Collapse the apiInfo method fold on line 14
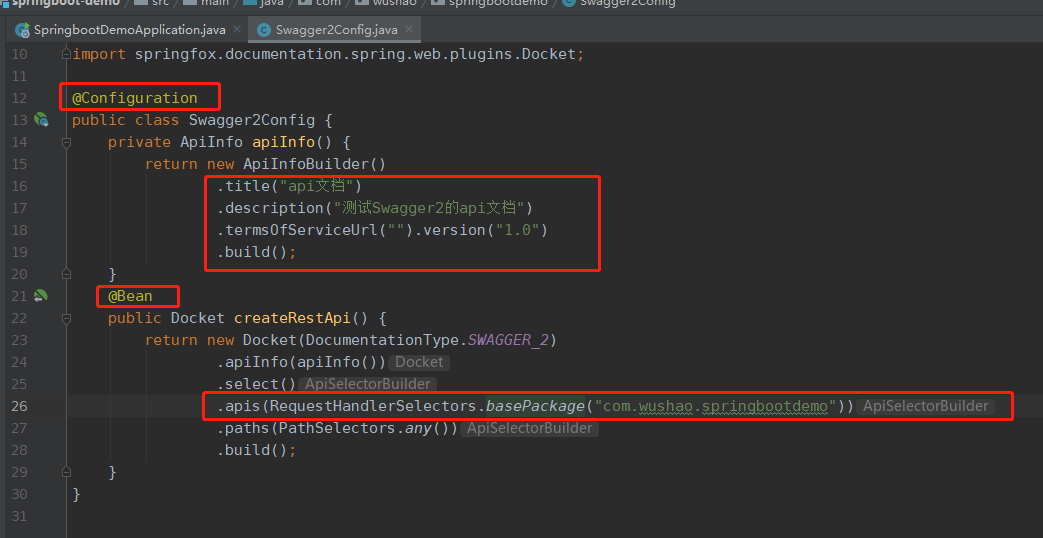Screen dimensions: 1043x538 tap(66, 142)
